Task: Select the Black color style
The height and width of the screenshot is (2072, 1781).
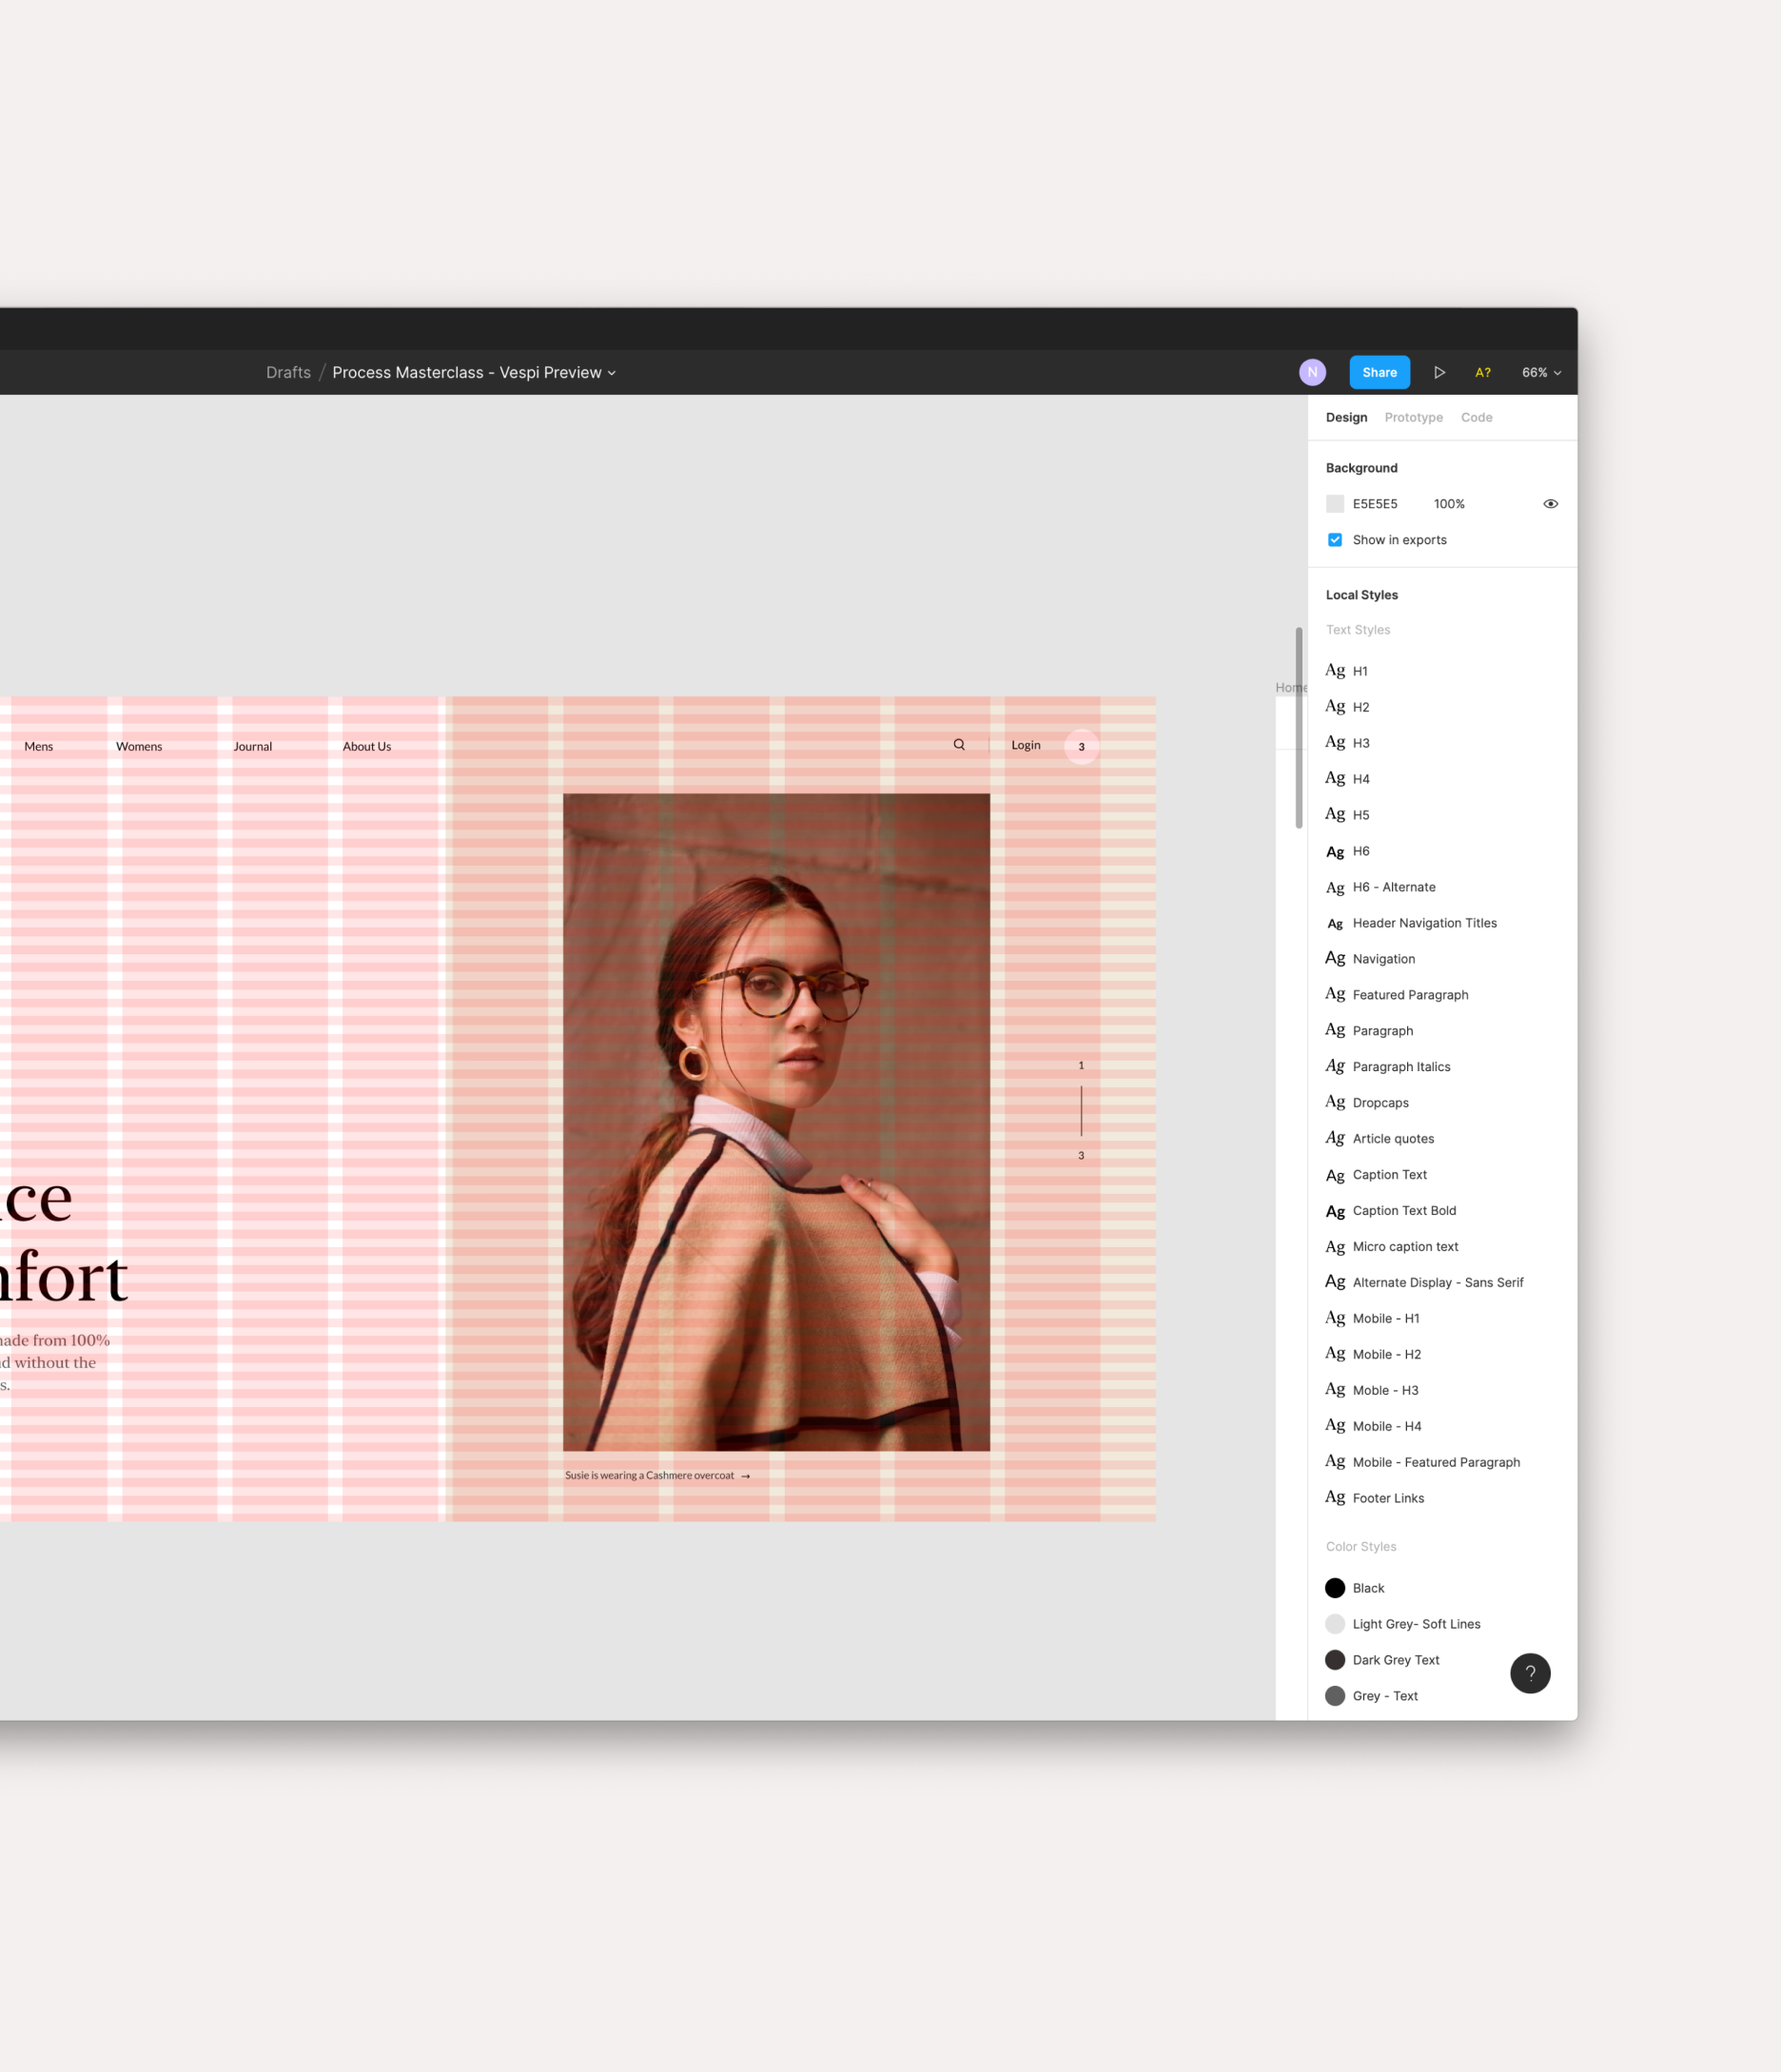Action: (x=1441, y=1588)
